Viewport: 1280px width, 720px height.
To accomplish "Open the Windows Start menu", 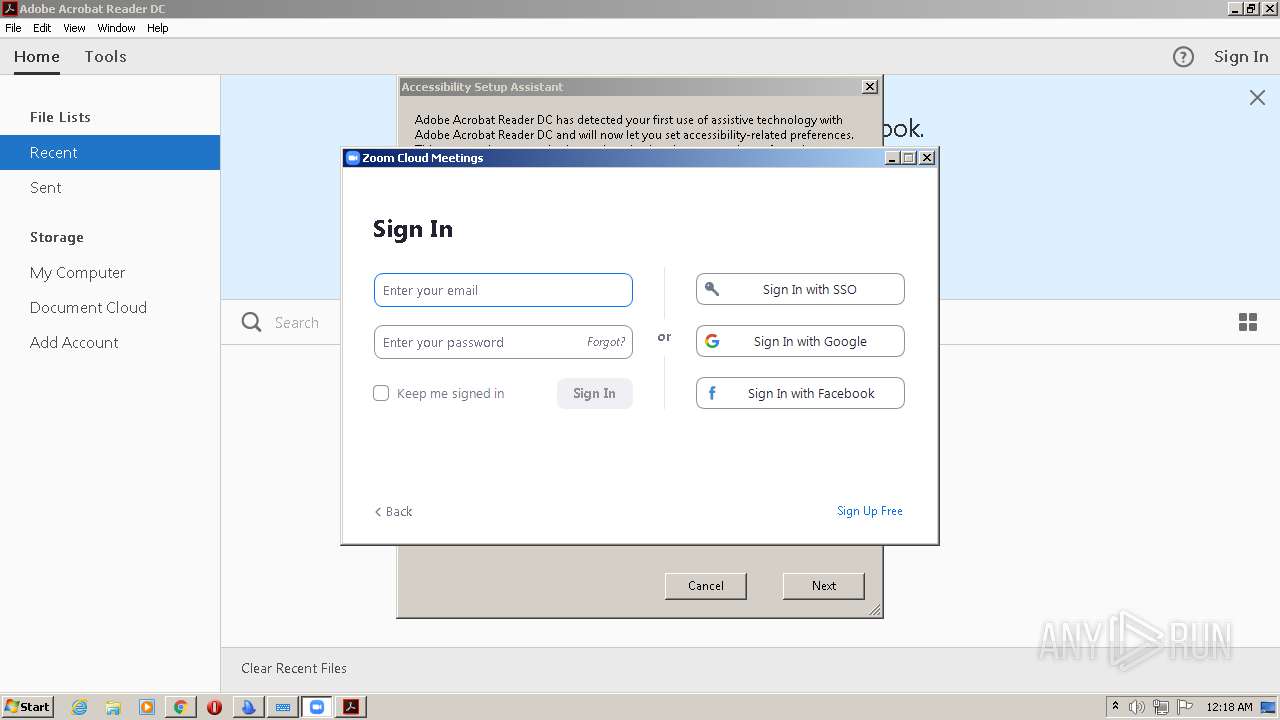I will [27, 707].
